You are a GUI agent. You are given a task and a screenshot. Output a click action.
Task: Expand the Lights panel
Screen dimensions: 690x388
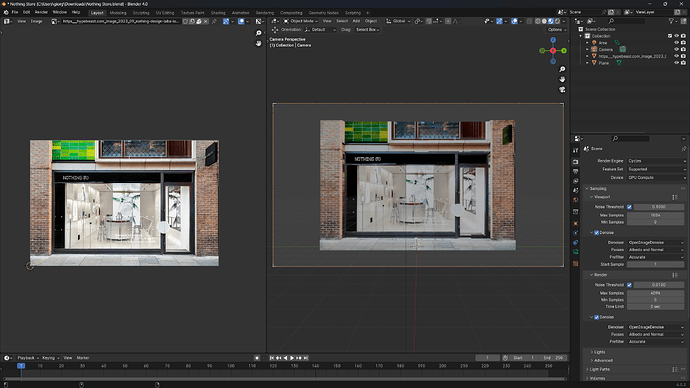tap(599, 352)
